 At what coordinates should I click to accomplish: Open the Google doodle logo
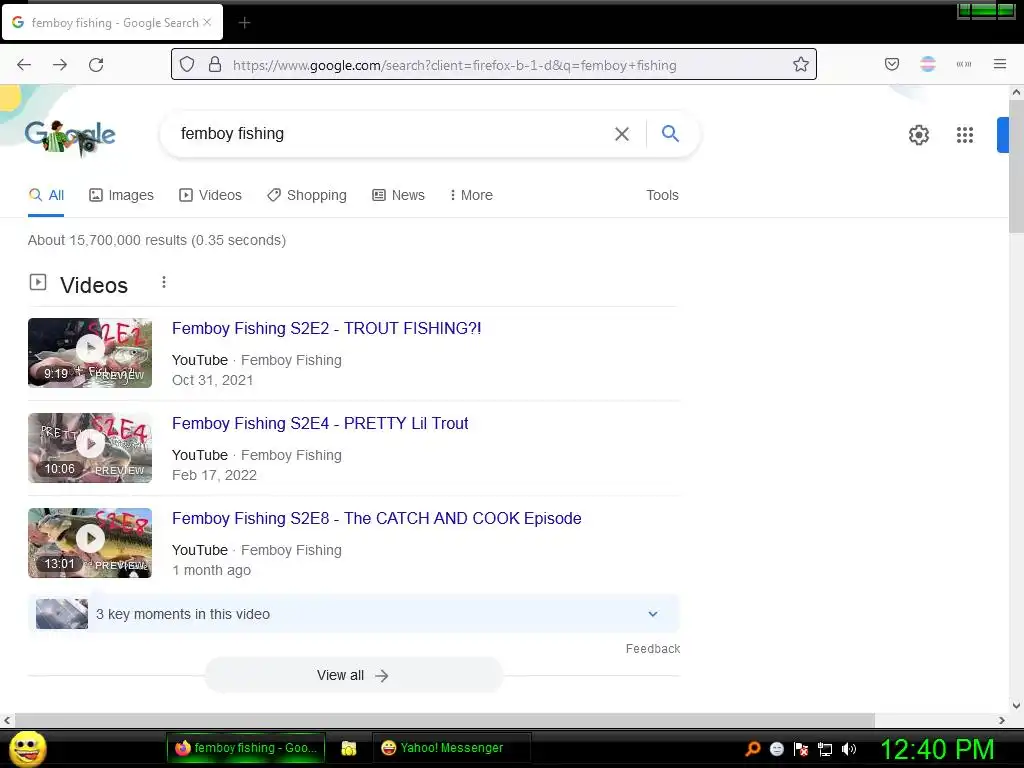tap(70, 137)
